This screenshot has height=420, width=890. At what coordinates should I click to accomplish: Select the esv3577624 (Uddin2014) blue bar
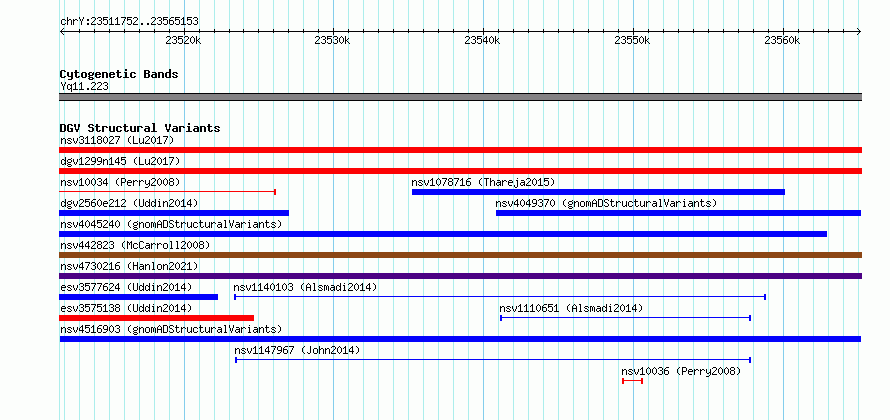click(138, 297)
